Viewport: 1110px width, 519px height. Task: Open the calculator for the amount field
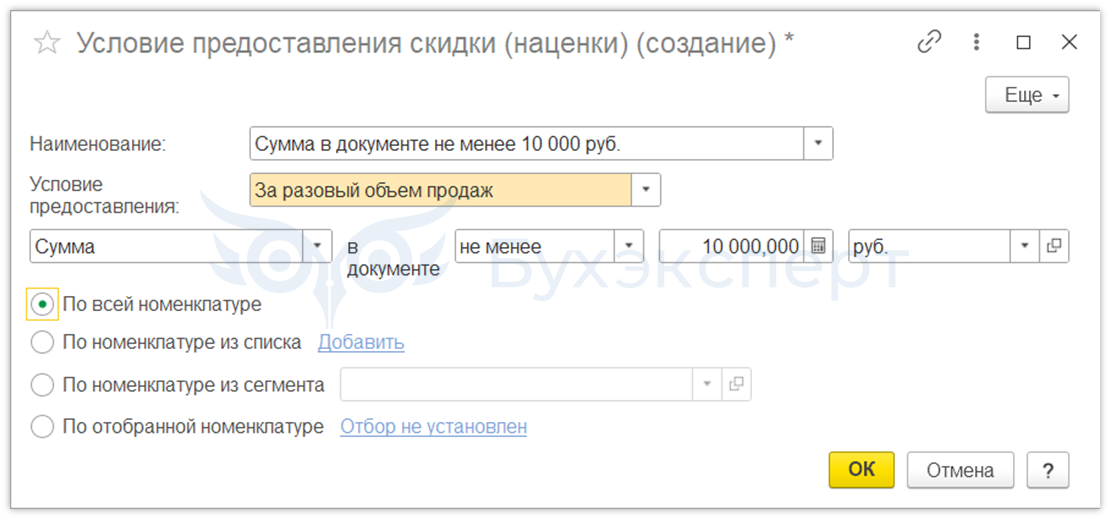[x=819, y=246]
